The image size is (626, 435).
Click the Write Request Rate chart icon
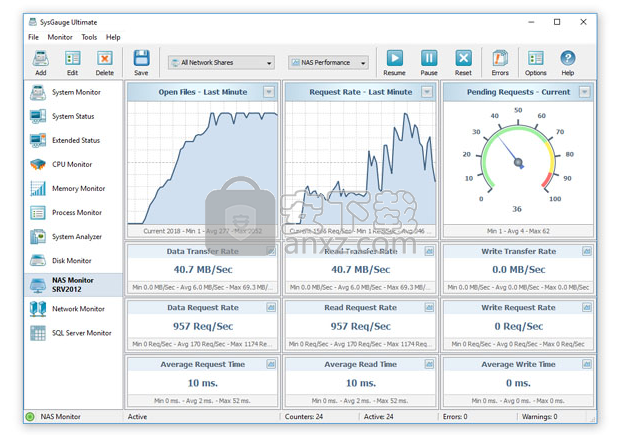pos(586,307)
